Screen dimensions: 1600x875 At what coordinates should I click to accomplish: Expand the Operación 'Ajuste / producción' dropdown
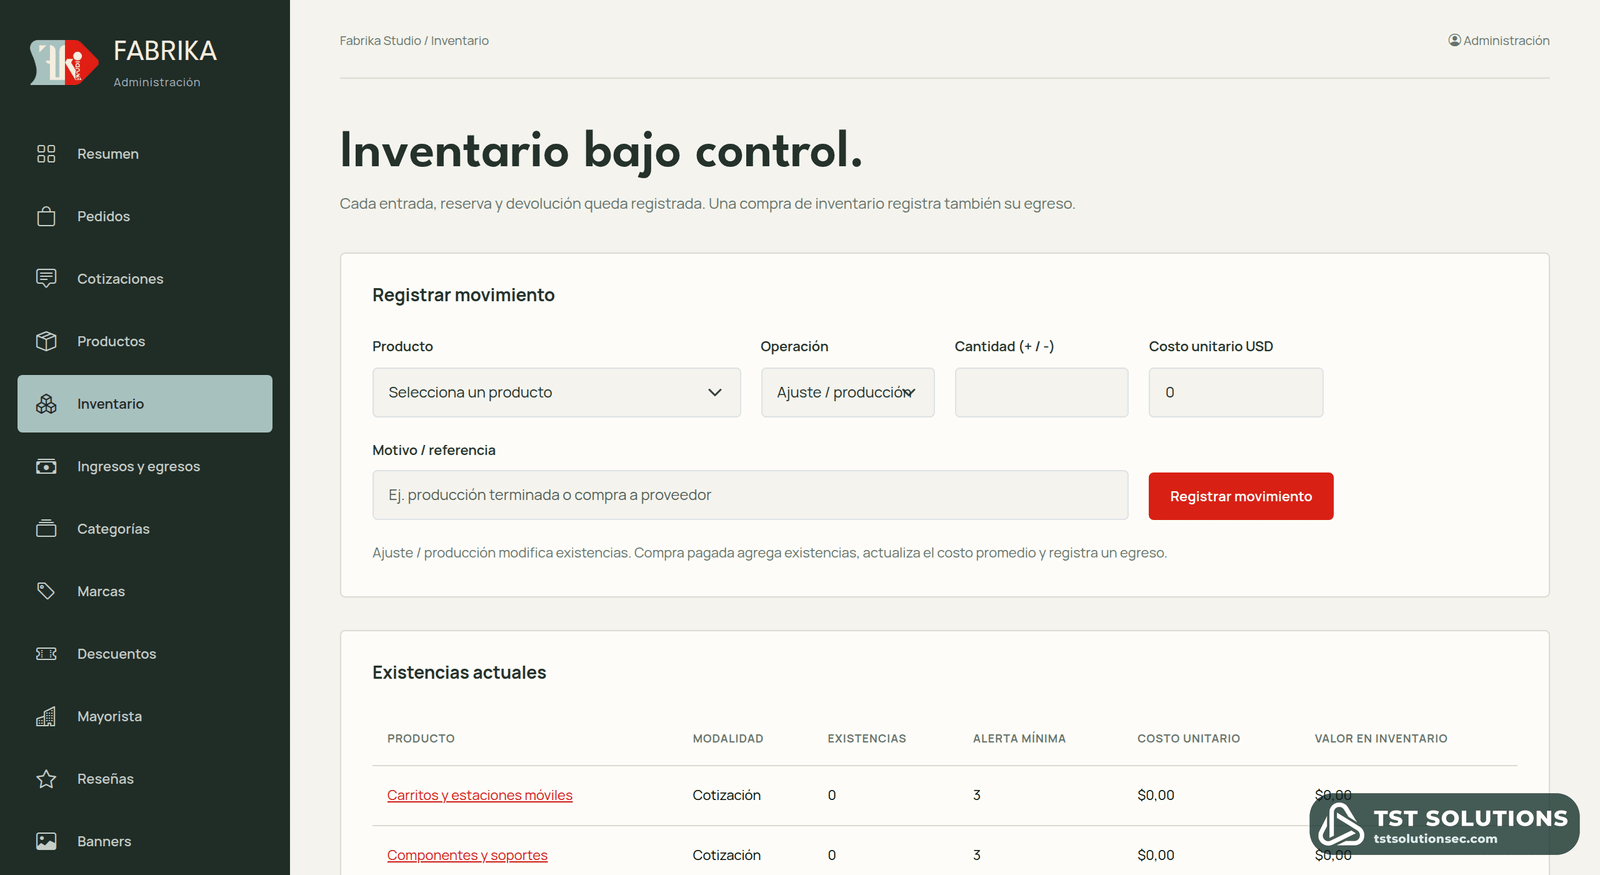(x=848, y=392)
